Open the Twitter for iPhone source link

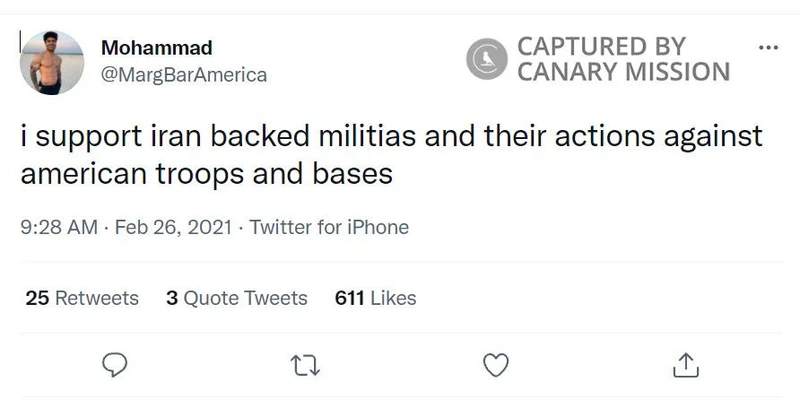[329, 227]
